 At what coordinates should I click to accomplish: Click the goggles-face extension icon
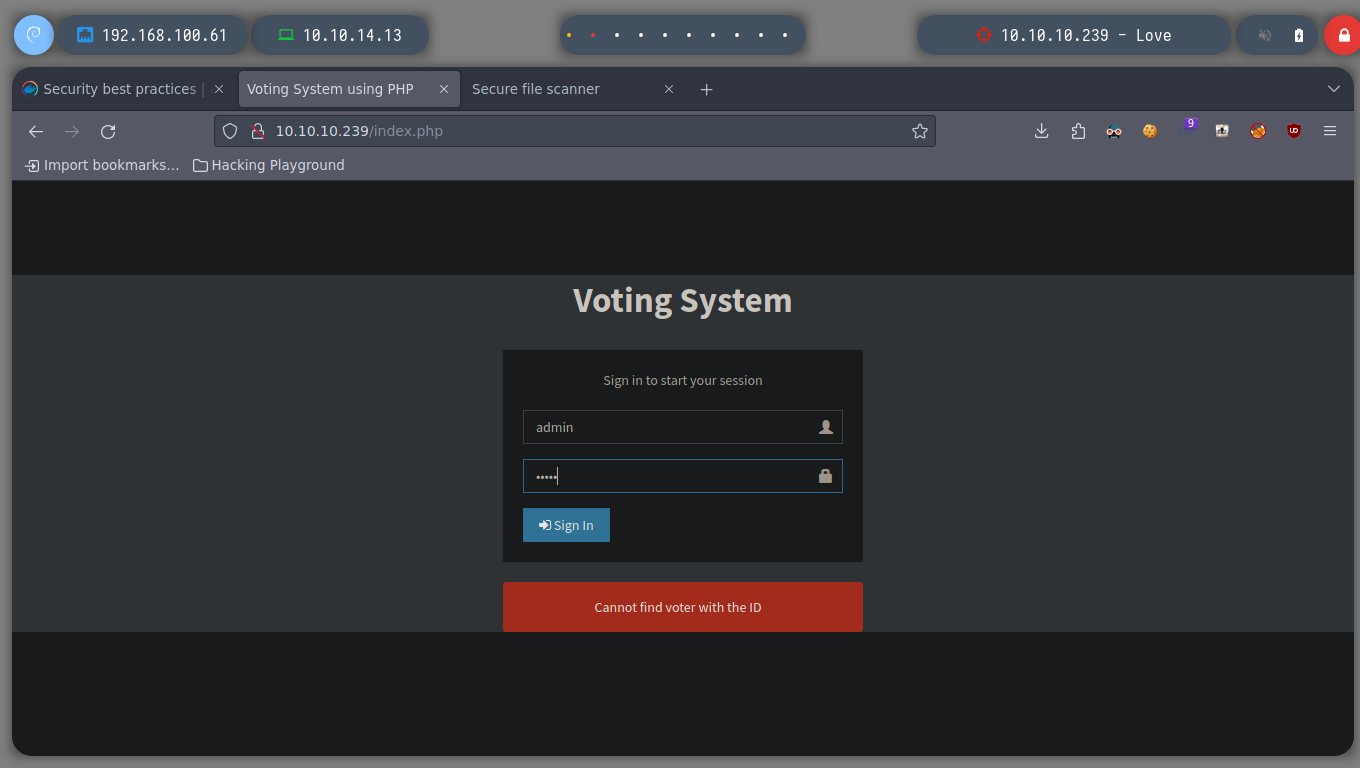[x=1114, y=131]
